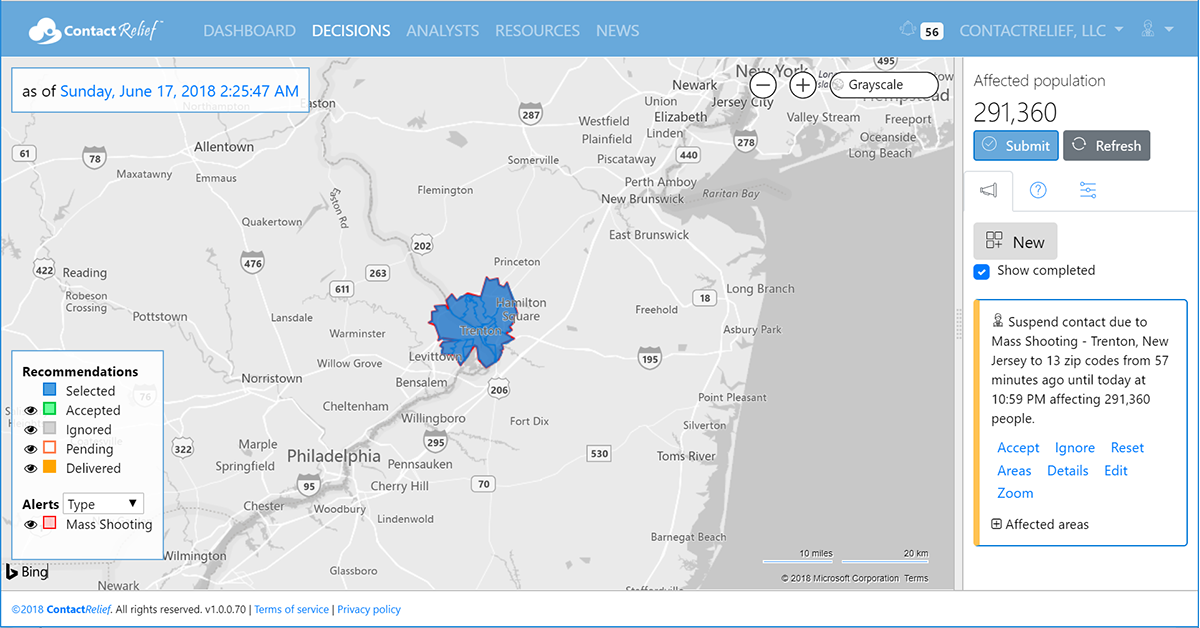Click the Pending legend swatch
Screen dimensions: 1200x628
tap(49, 449)
